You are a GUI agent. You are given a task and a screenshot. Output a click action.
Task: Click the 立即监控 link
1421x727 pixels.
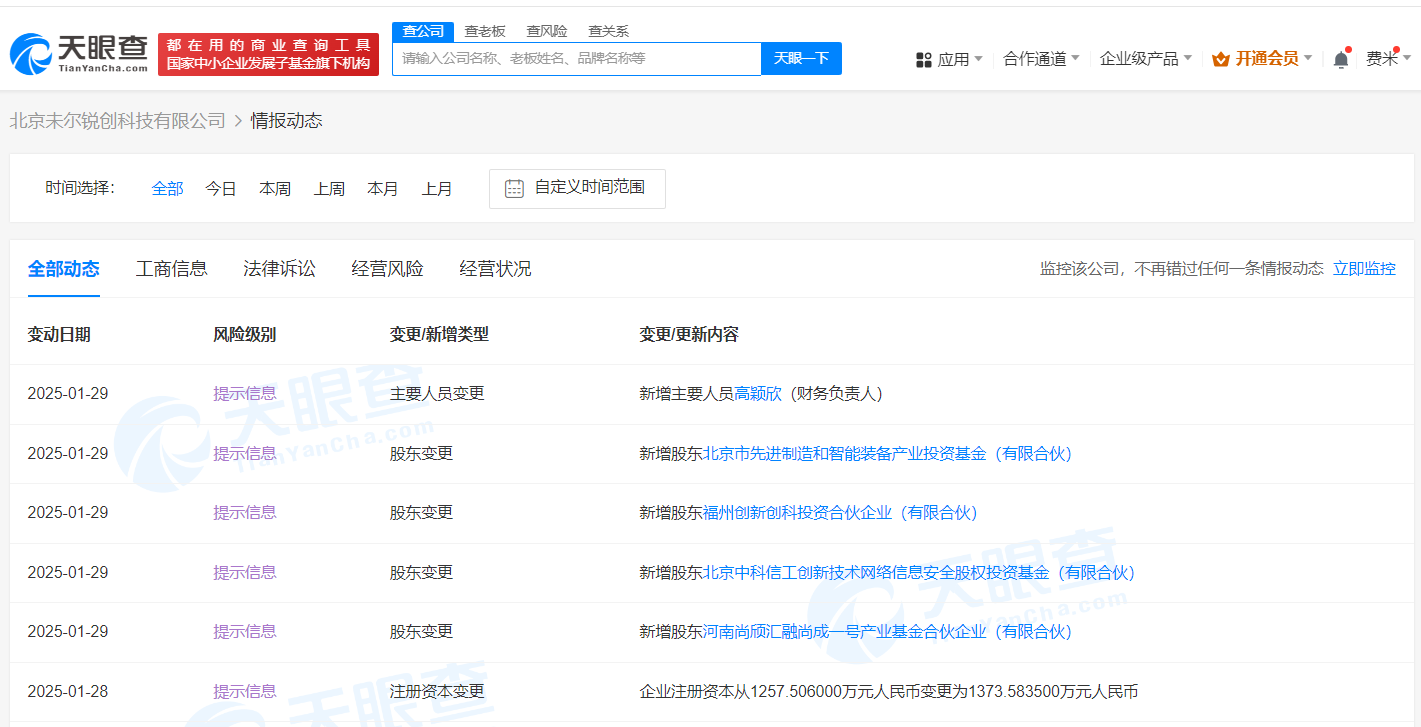coord(1364,268)
